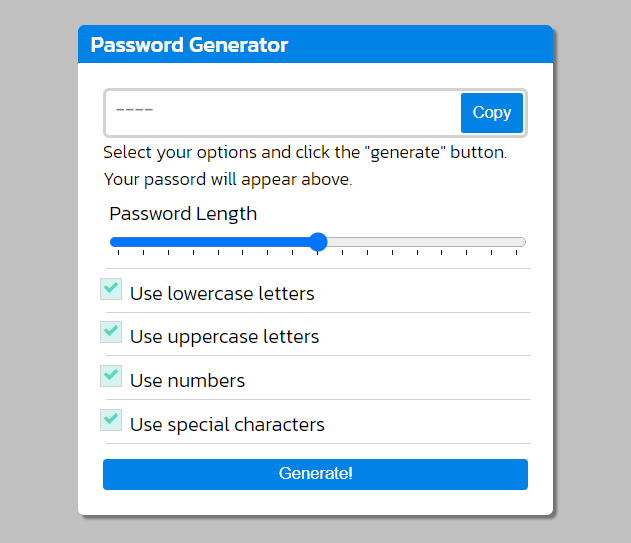Click the "Password Length" label

[x=183, y=214]
